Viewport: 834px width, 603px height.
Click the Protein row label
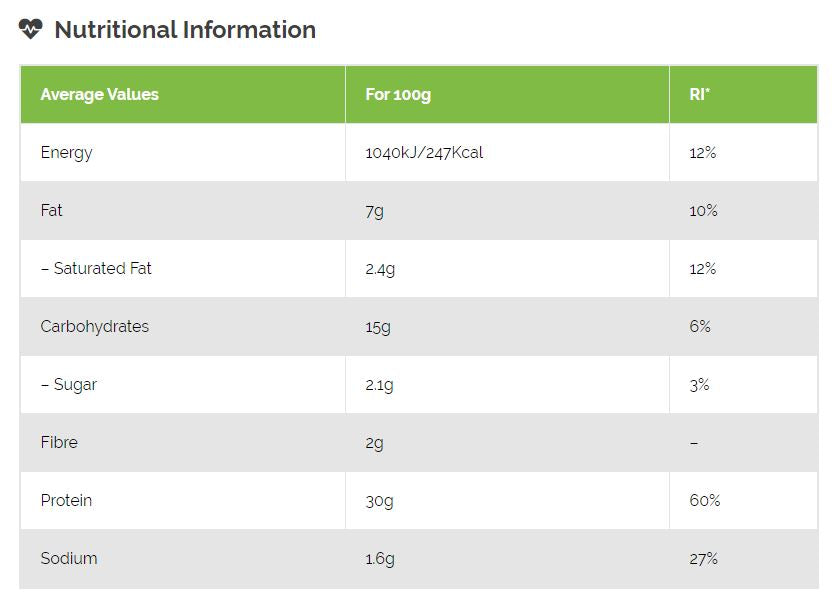point(66,501)
